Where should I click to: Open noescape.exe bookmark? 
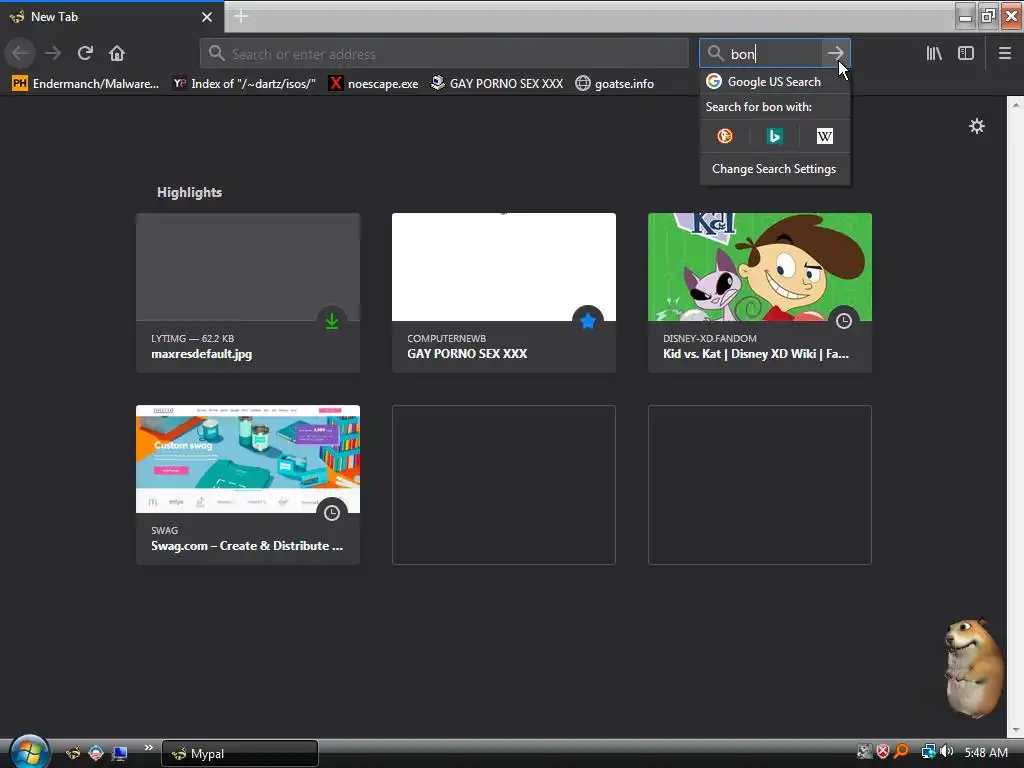pyautogui.click(x=374, y=84)
